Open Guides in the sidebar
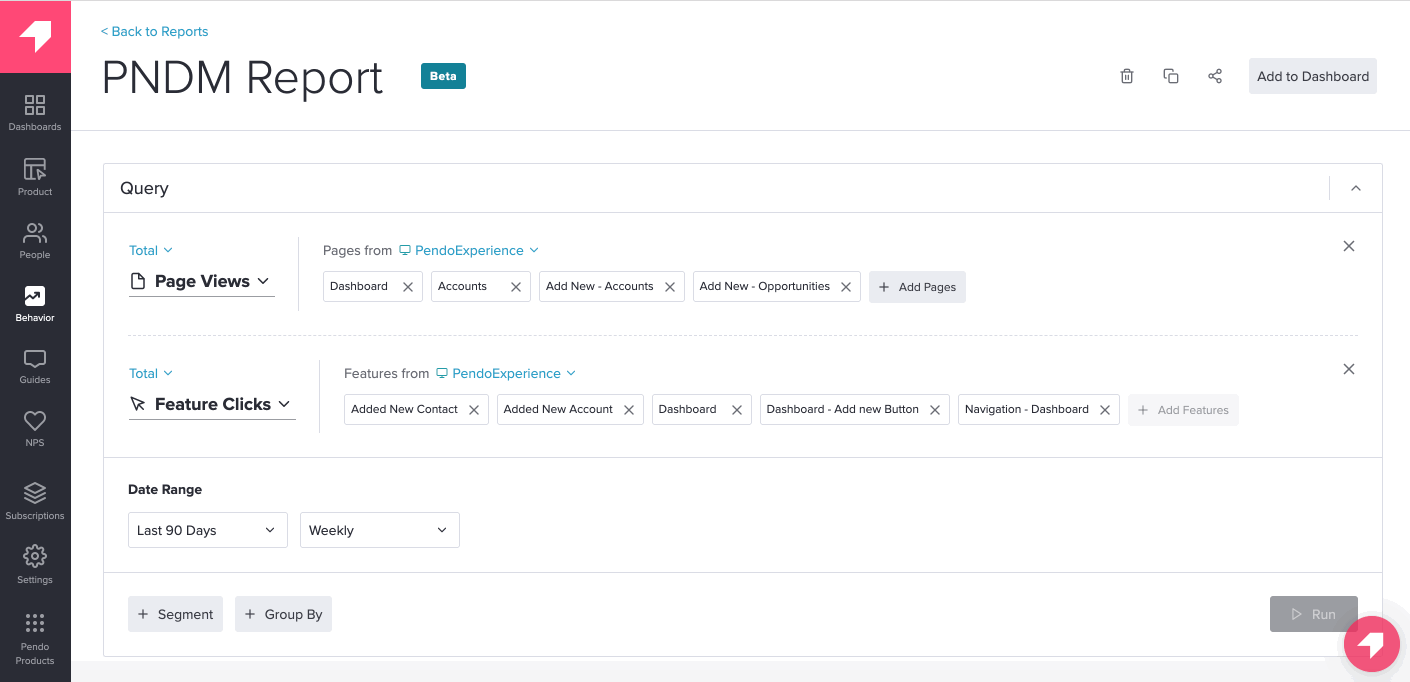This screenshot has width=1410, height=682. pyautogui.click(x=35, y=366)
